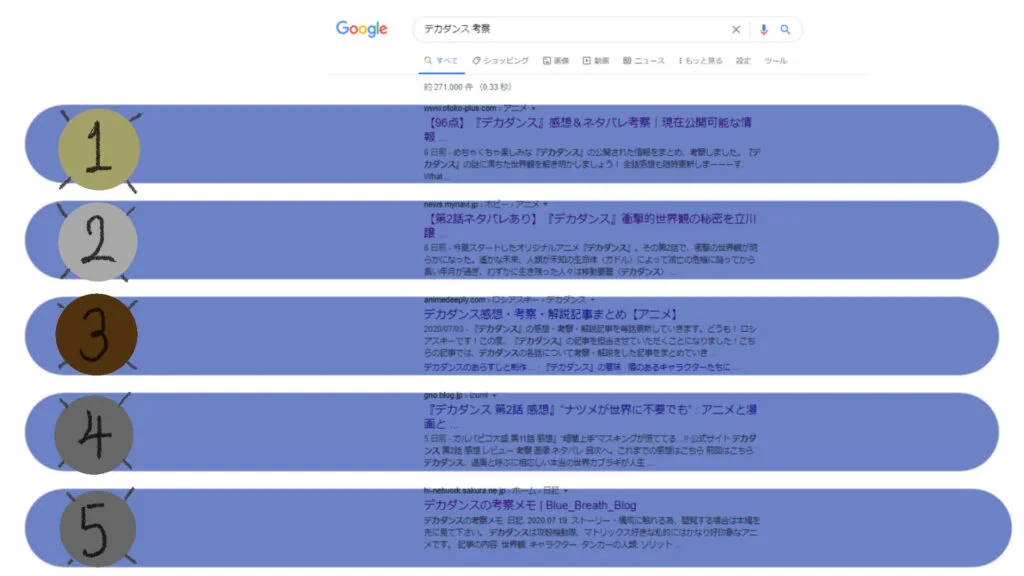Open the デカダンスの考察メモ Blue_Breath_Blog result
1024x576 pixels.
(x=529, y=505)
